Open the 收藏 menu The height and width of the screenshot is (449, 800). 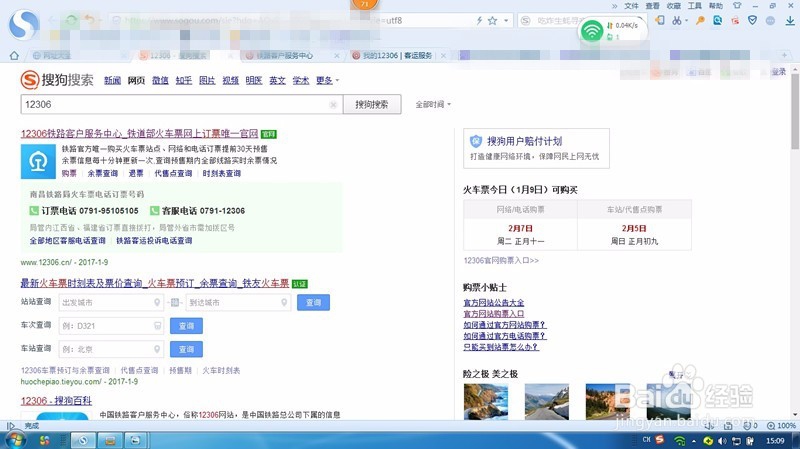click(x=674, y=6)
